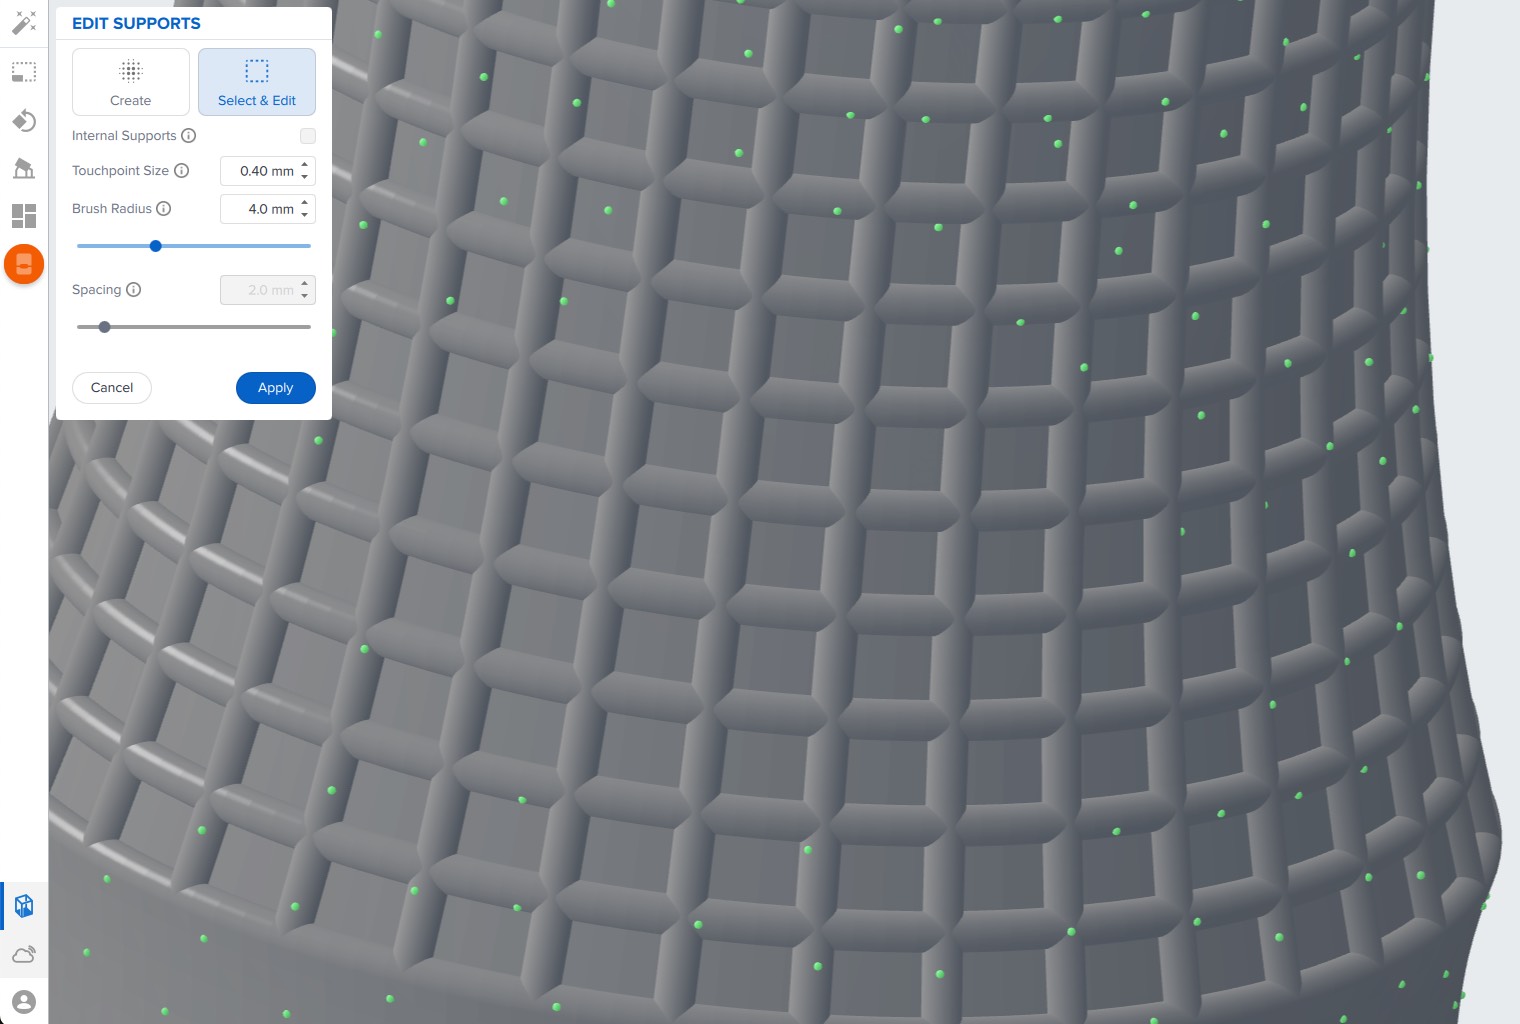
Task: Click the Internal Supports label
Action: coord(124,136)
